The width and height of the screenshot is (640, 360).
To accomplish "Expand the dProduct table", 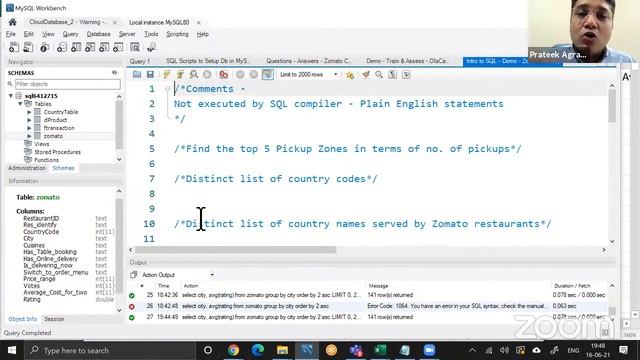I will [x=29, y=120].
